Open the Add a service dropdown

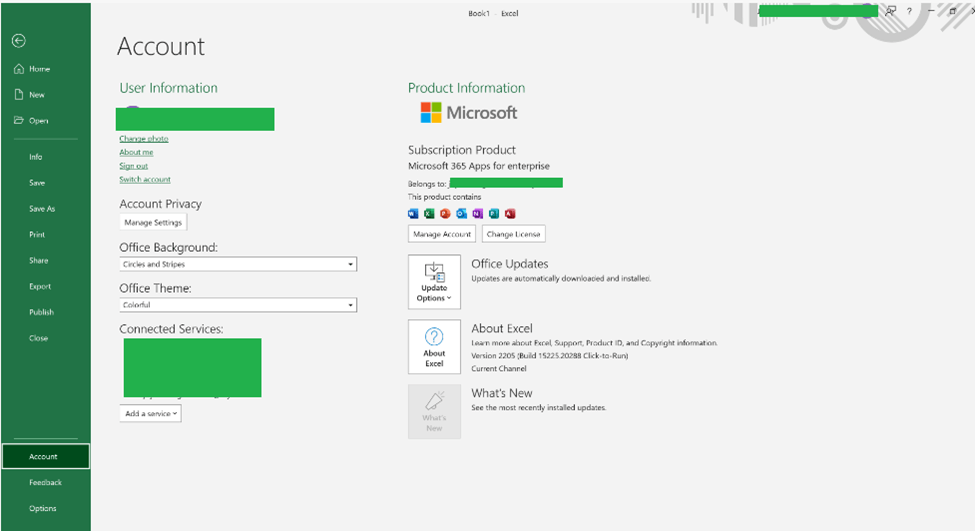[150, 413]
